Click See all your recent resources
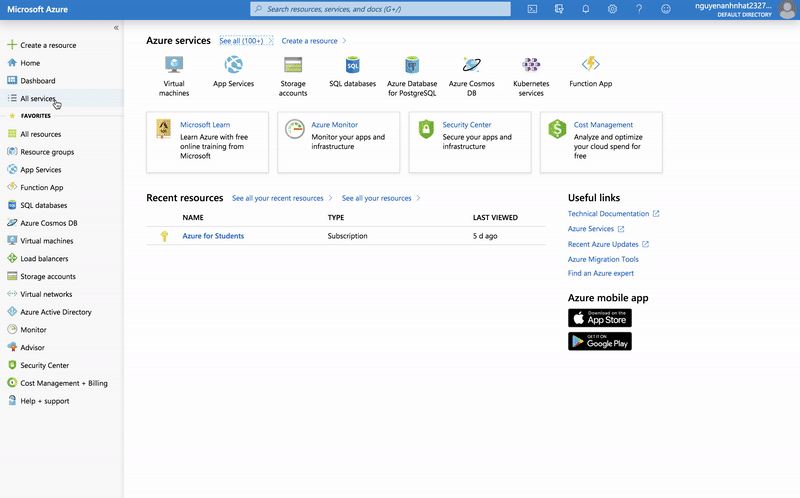800x498 pixels. click(282, 198)
